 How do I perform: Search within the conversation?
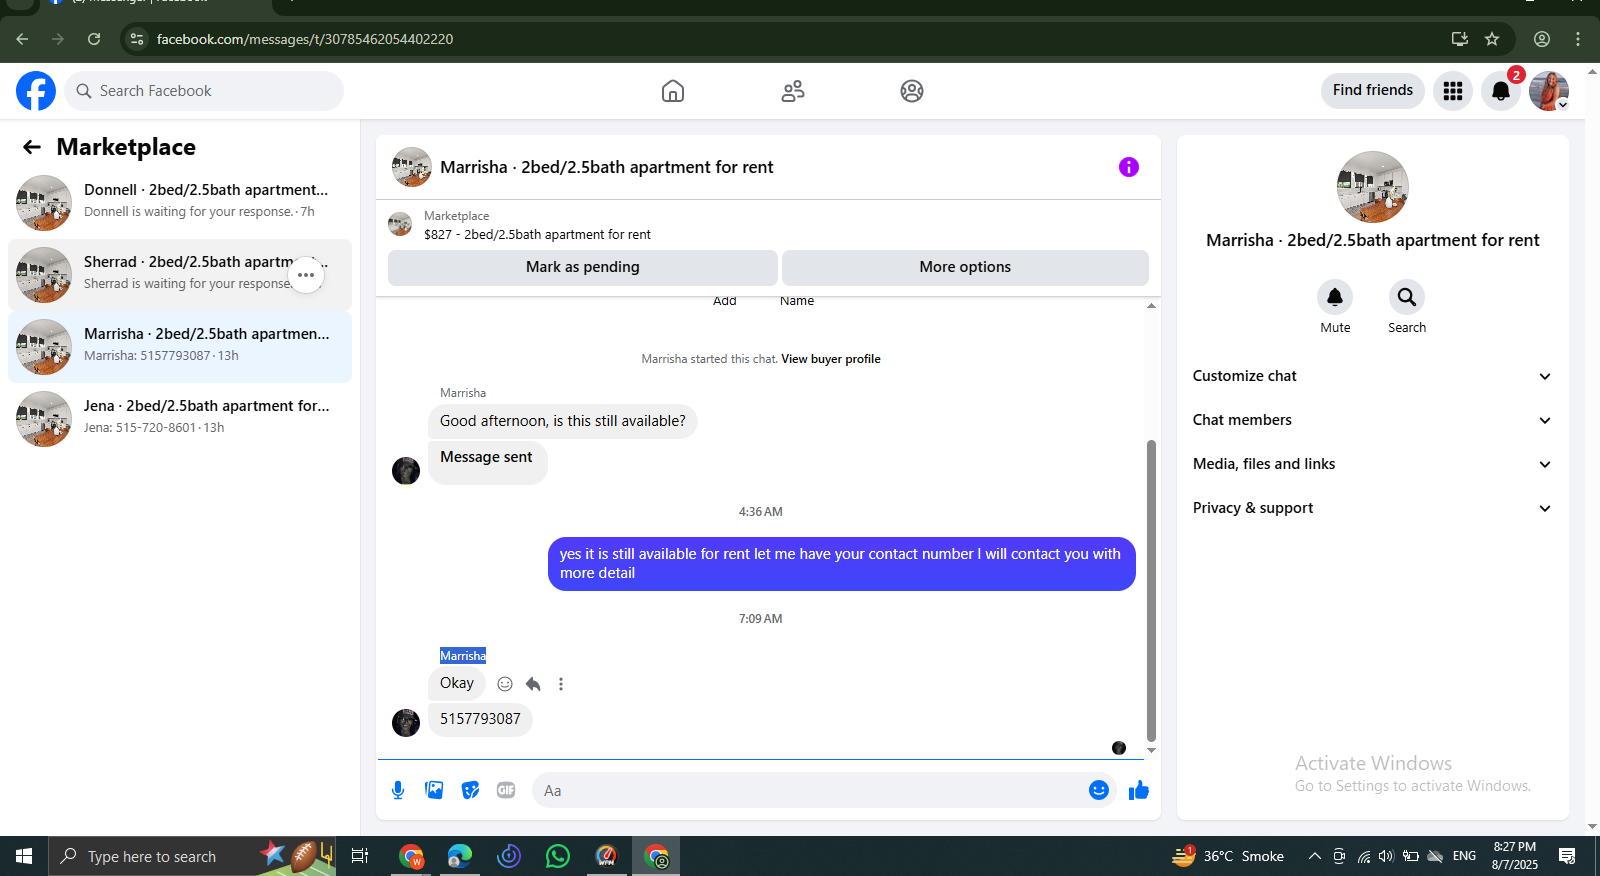[1407, 297]
